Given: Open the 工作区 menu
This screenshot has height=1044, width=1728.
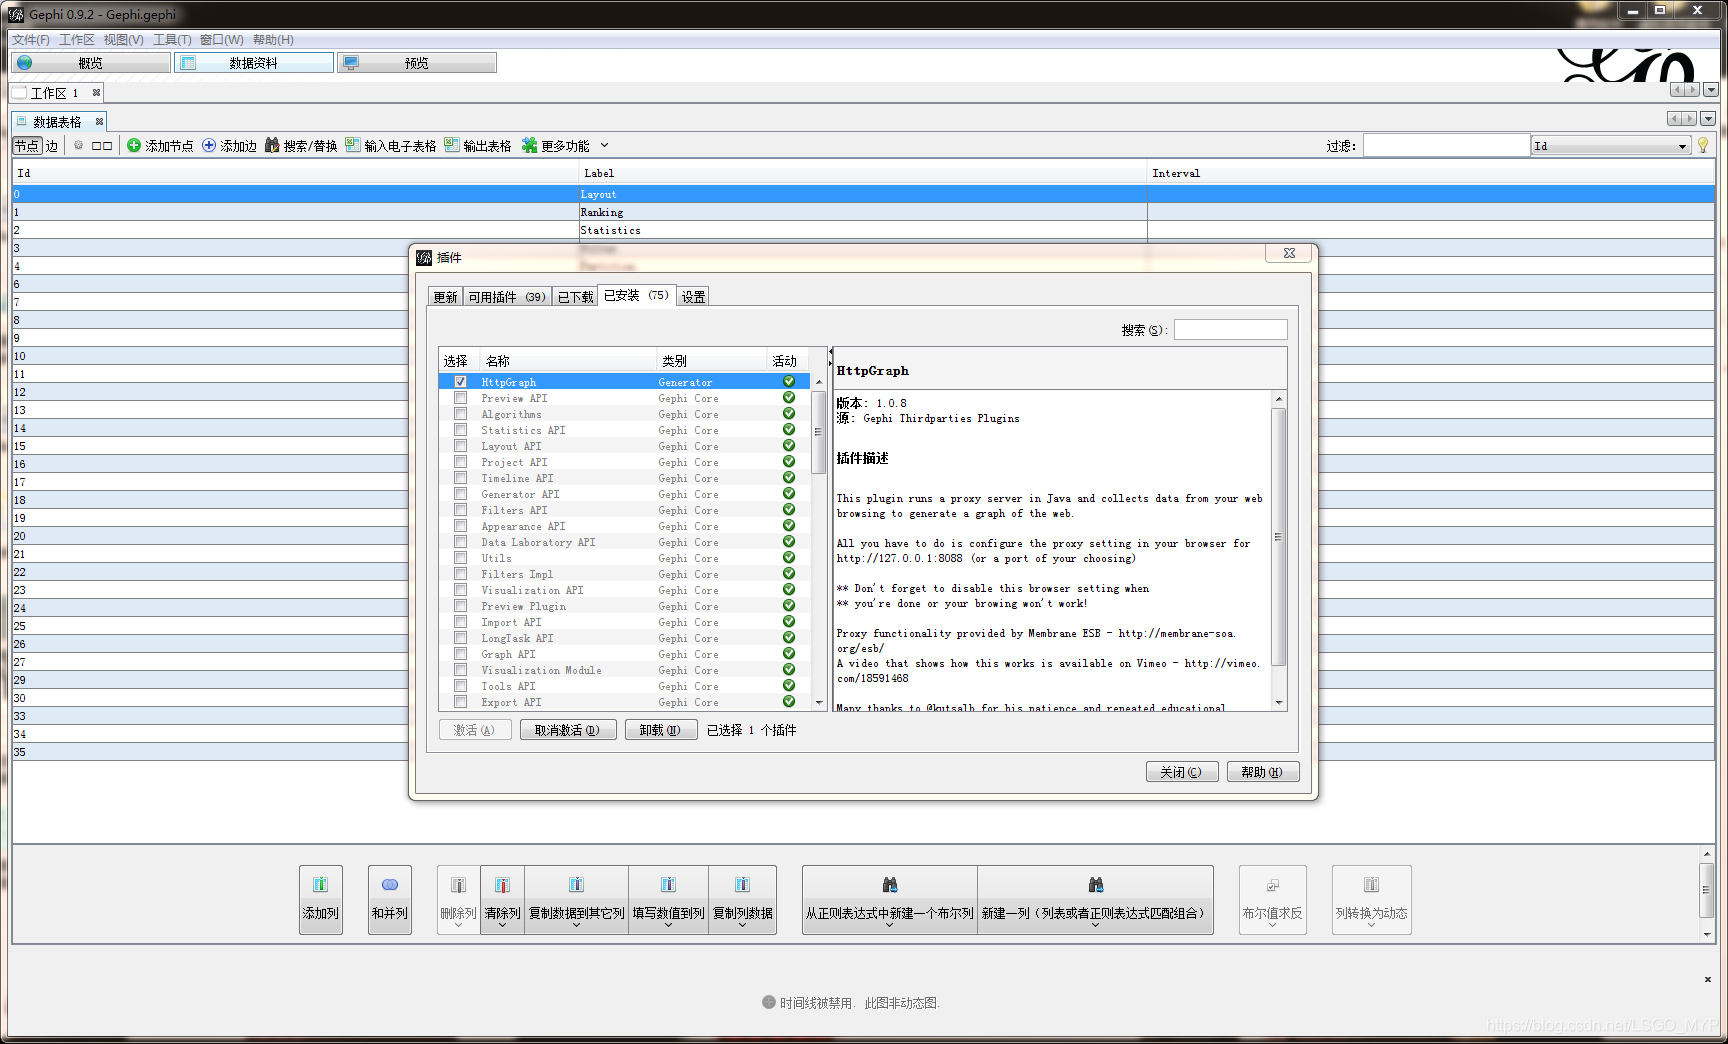Looking at the screenshot, I should click(77, 40).
